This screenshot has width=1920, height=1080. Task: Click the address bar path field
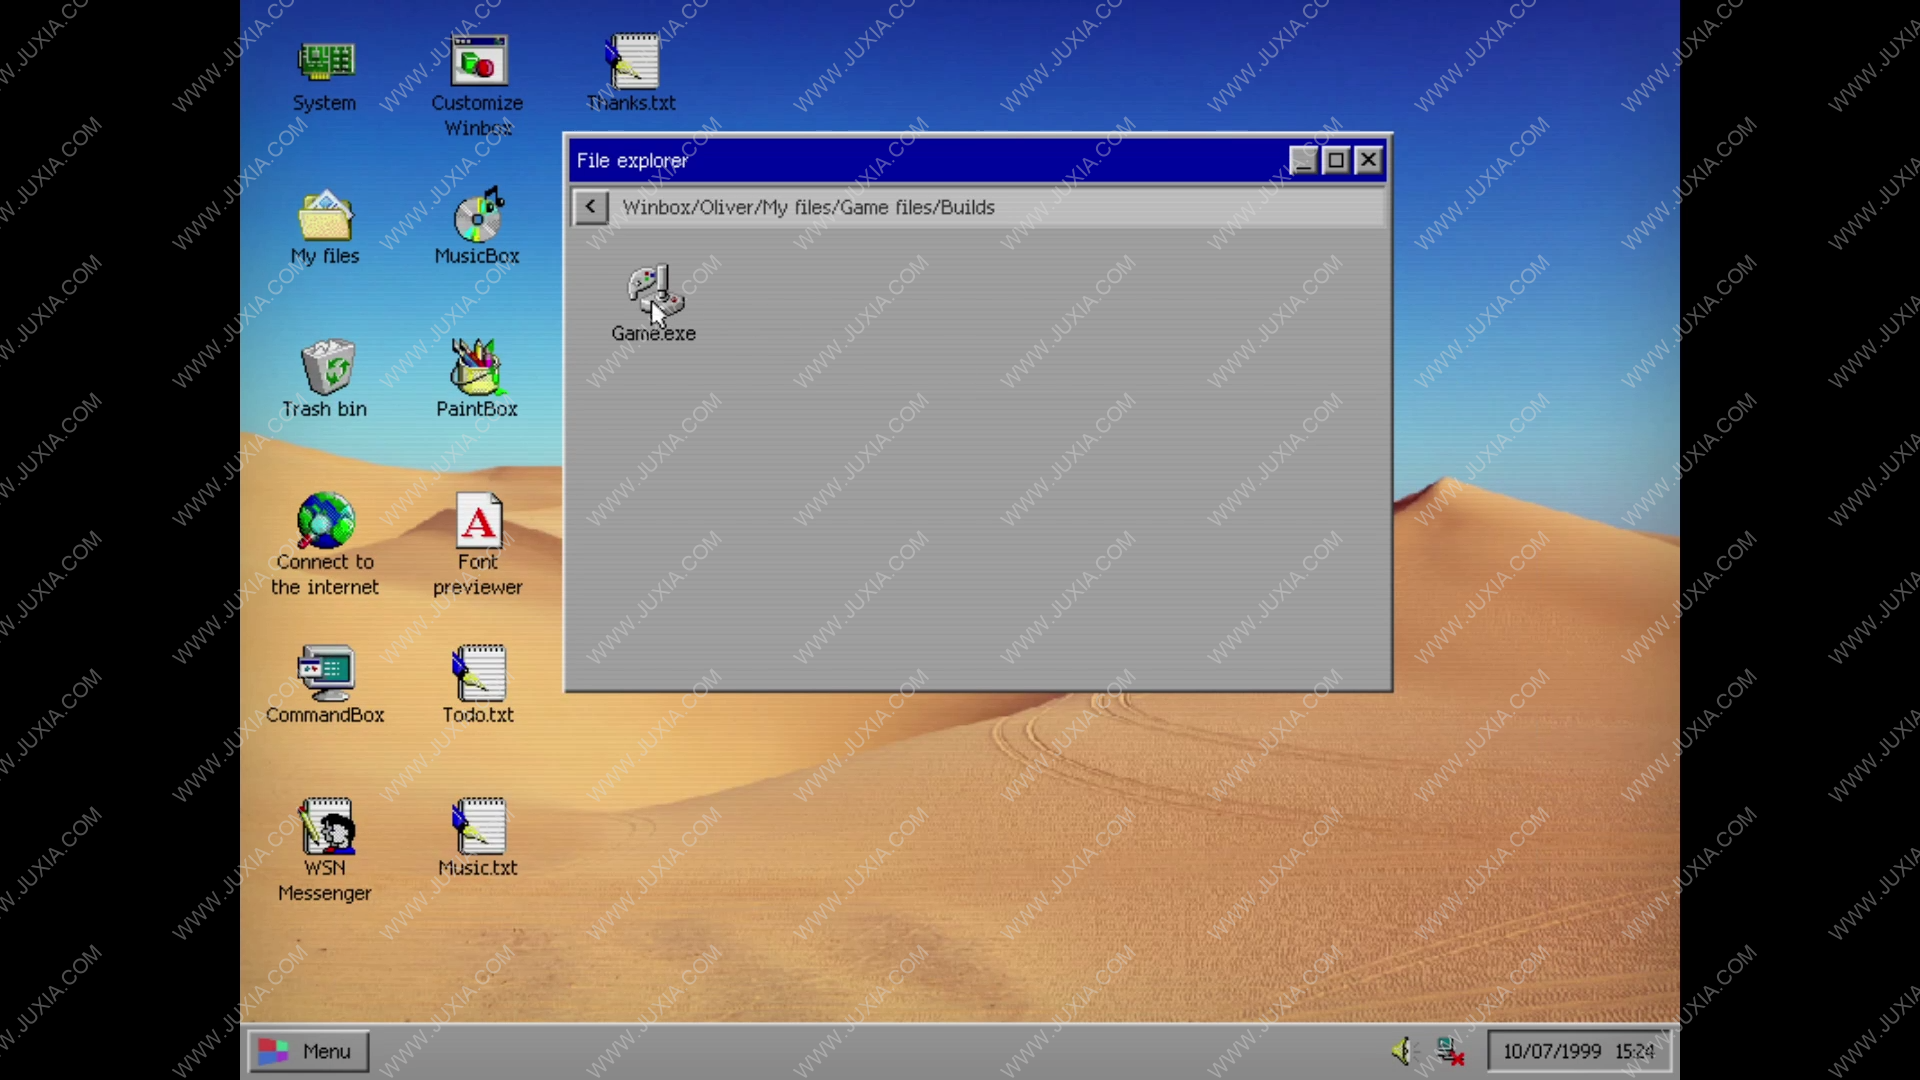[997, 206]
